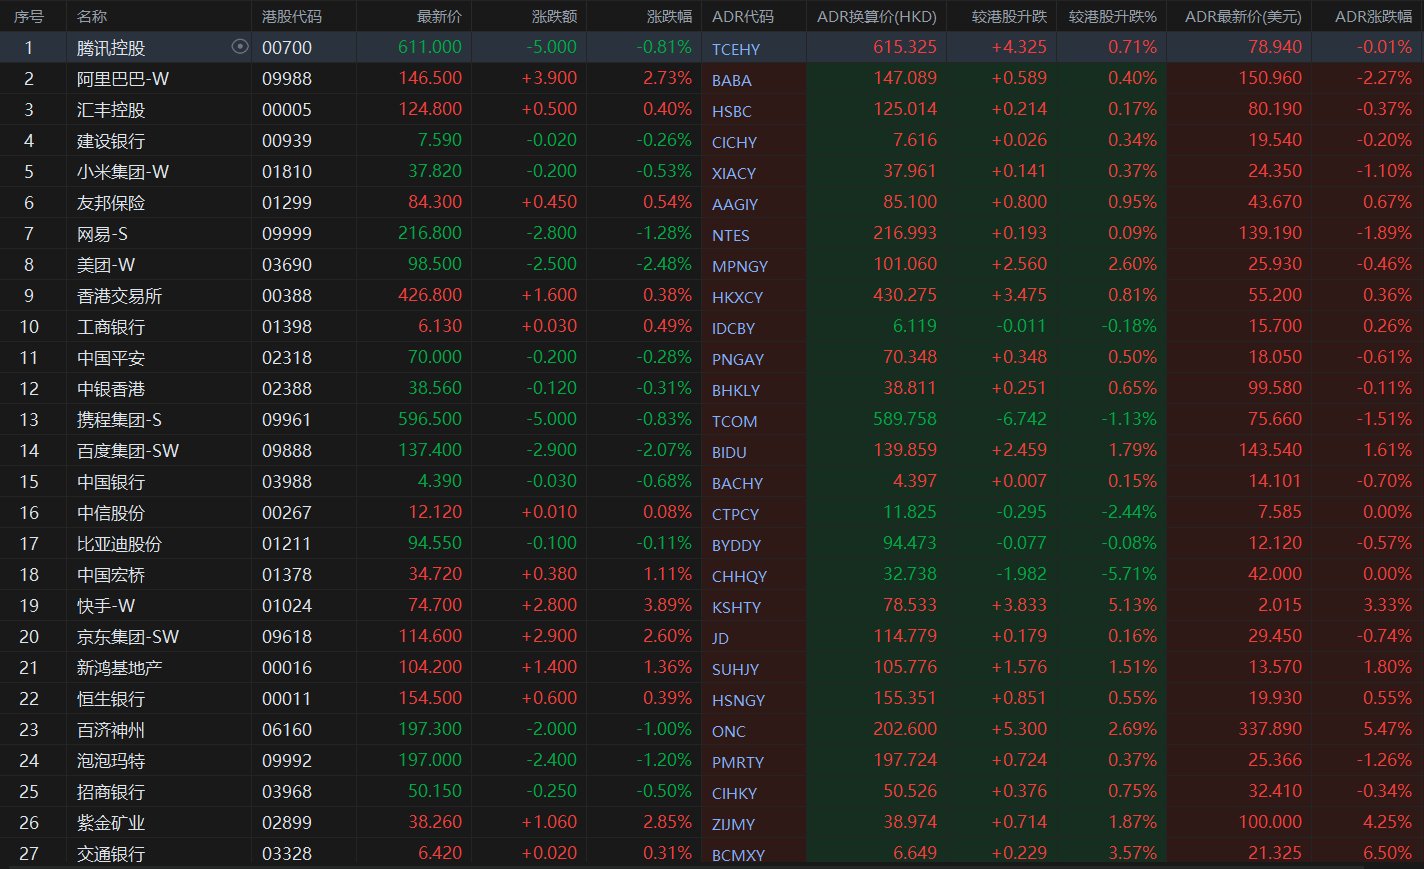Viewport: 1424px width, 869px height.
Task: Click the TCEHY ADR code
Action: (x=735, y=49)
